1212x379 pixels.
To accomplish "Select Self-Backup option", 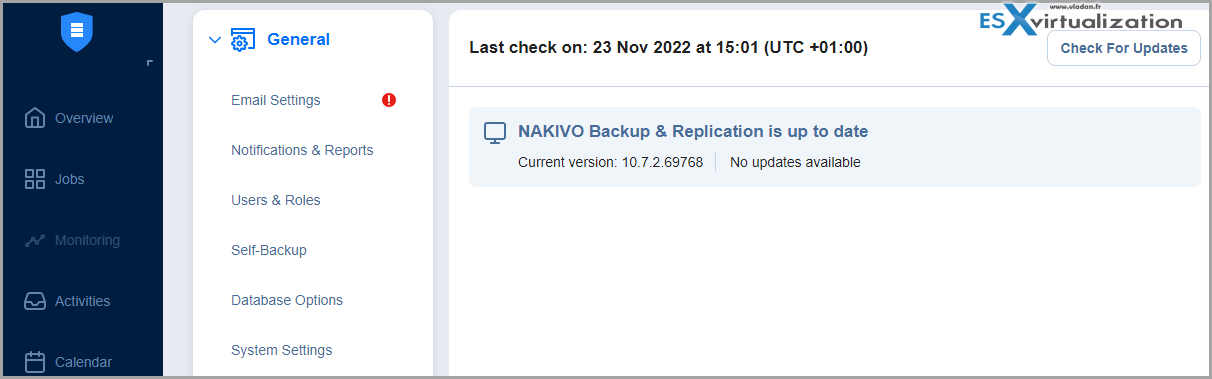I will 269,250.
